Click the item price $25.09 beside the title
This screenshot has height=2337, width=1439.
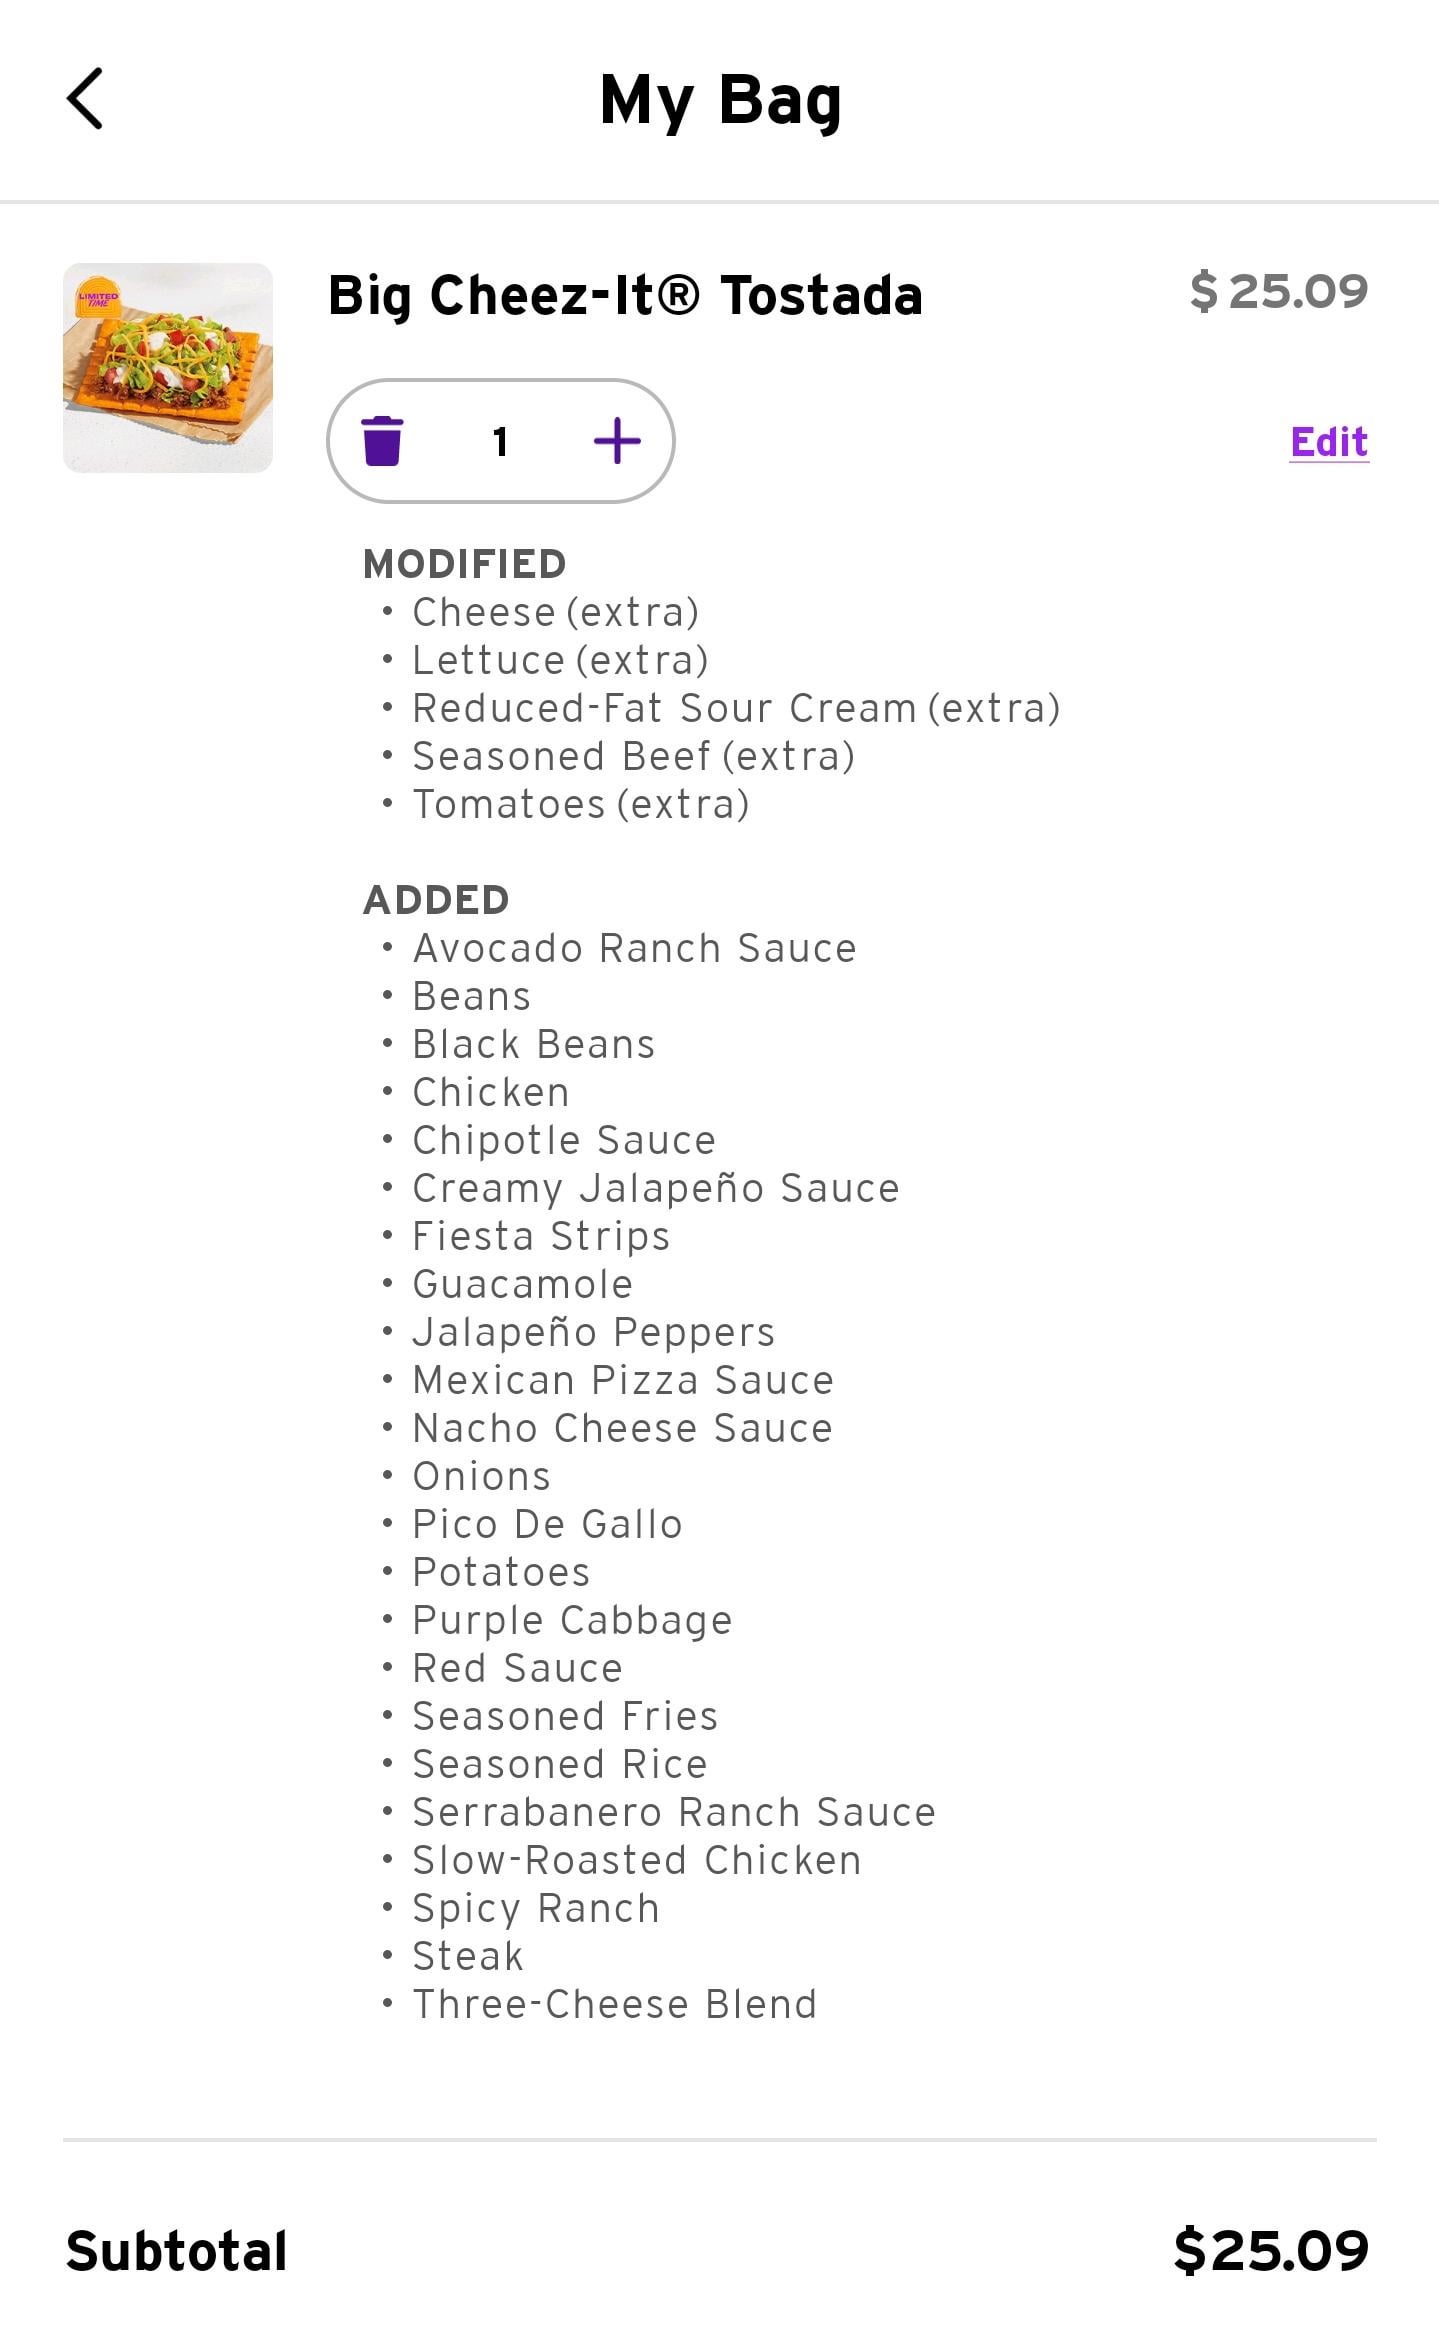pos(1278,292)
